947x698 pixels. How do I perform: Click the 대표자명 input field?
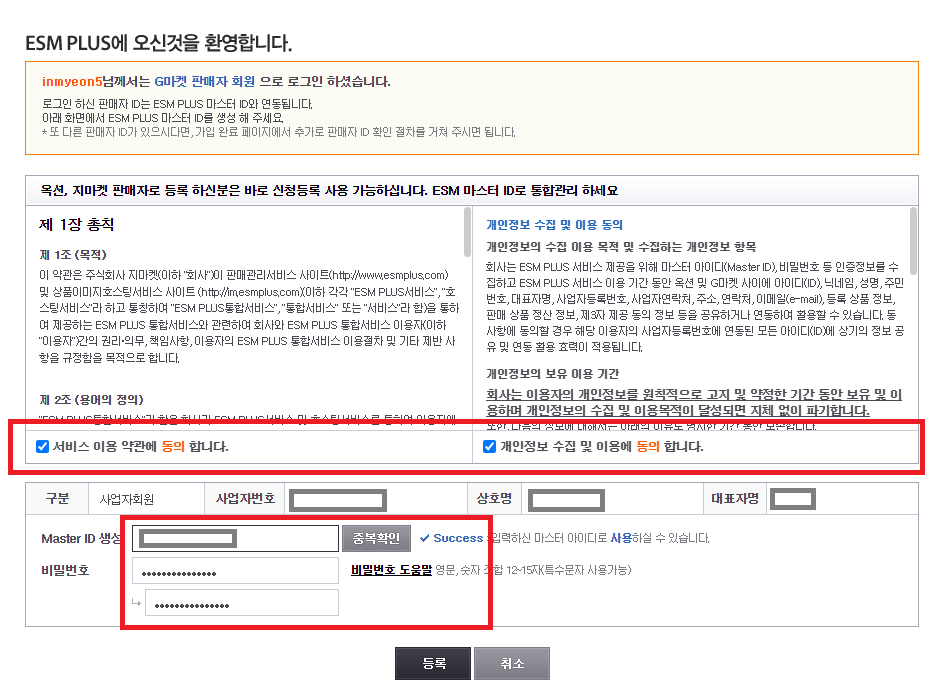(793, 499)
